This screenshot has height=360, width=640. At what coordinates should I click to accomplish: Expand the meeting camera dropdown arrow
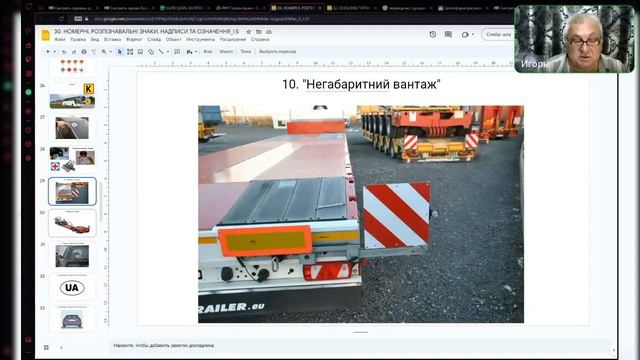coord(473,35)
